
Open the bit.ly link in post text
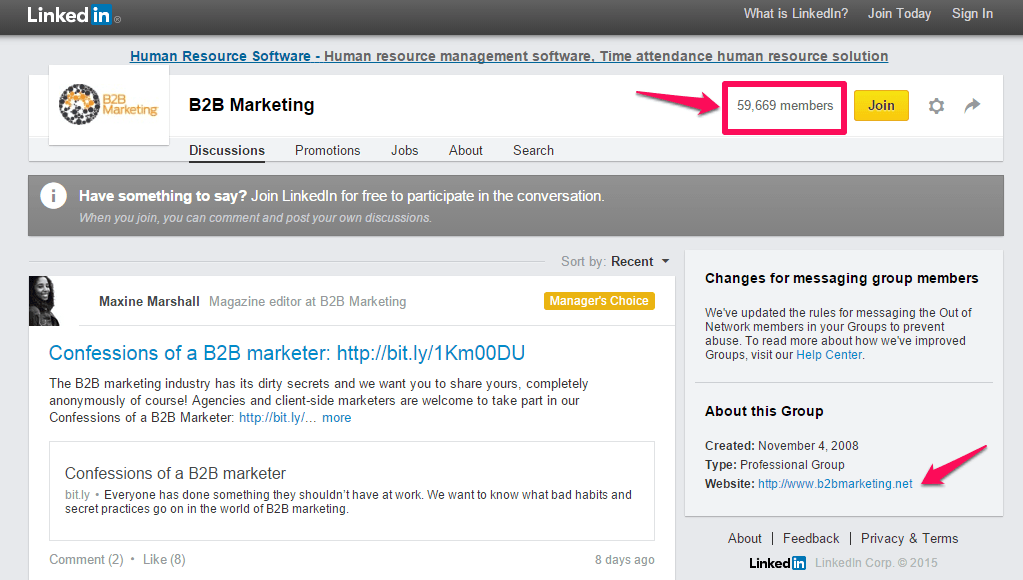[x=277, y=418]
